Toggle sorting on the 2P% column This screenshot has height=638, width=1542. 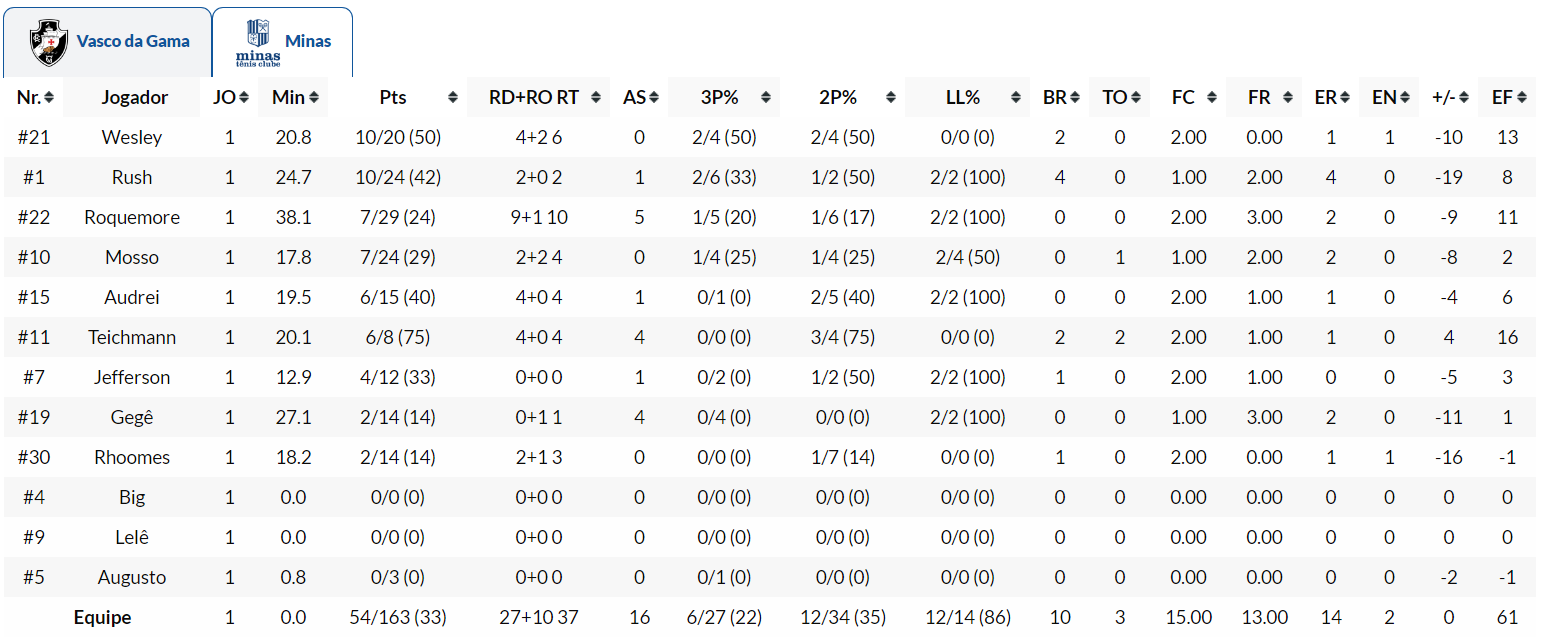892,98
